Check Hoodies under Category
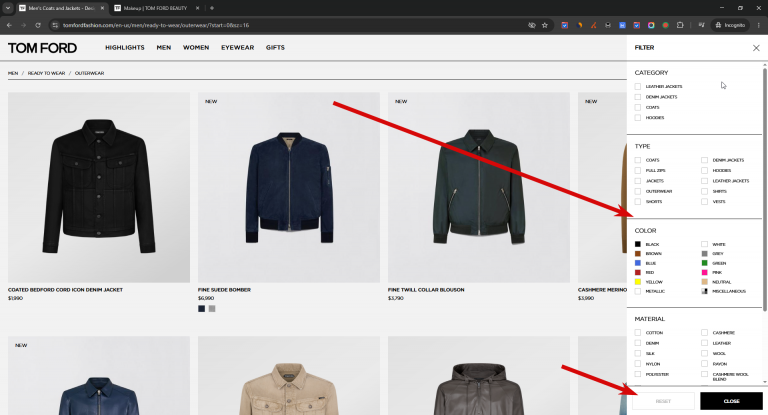The image size is (768, 415). (638, 118)
